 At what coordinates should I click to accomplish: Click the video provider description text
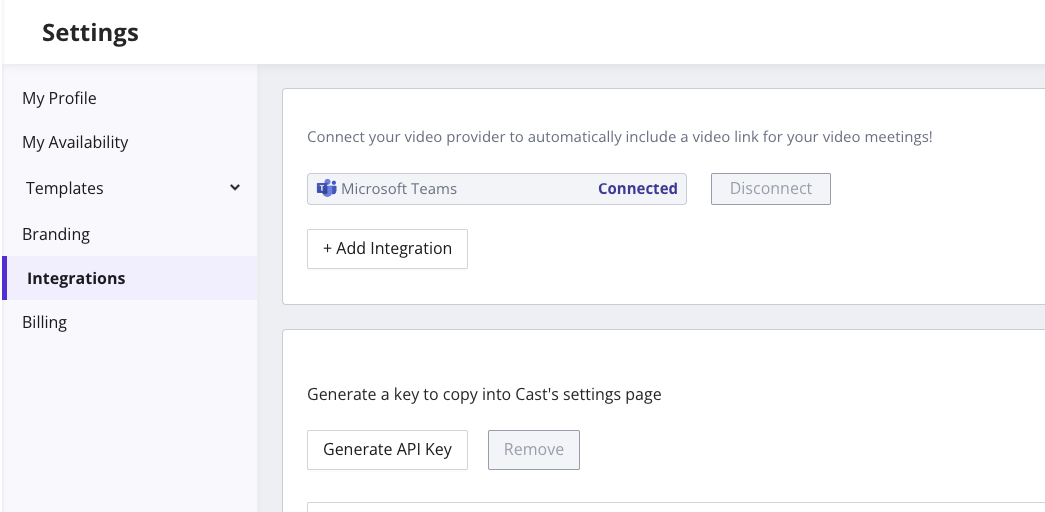click(x=619, y=136)
